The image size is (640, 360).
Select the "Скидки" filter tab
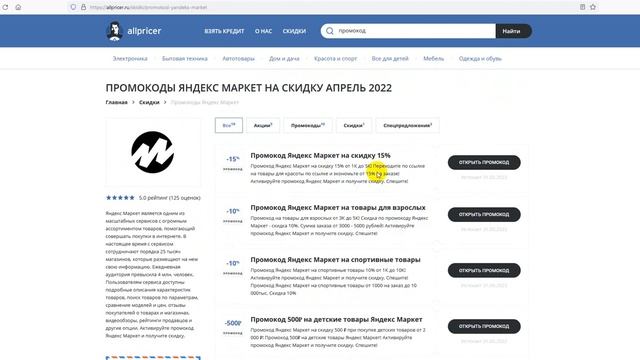coord(354,125)
